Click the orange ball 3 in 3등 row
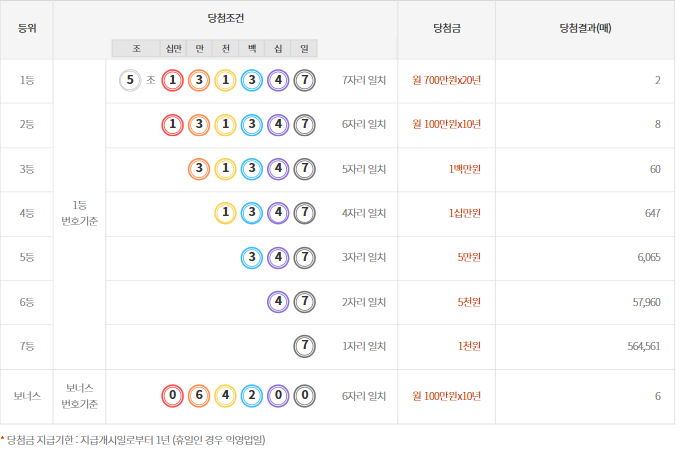This screenshot has width=680, height=450. [199, 169]
